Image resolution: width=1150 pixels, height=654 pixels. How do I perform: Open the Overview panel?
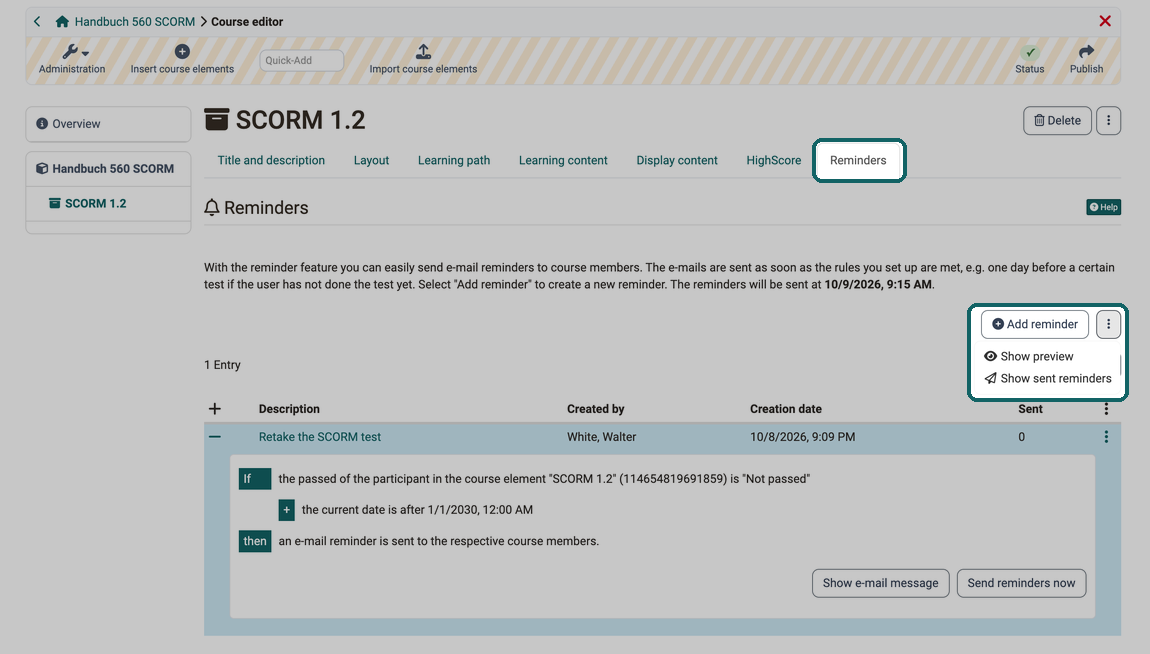(109, 124)
